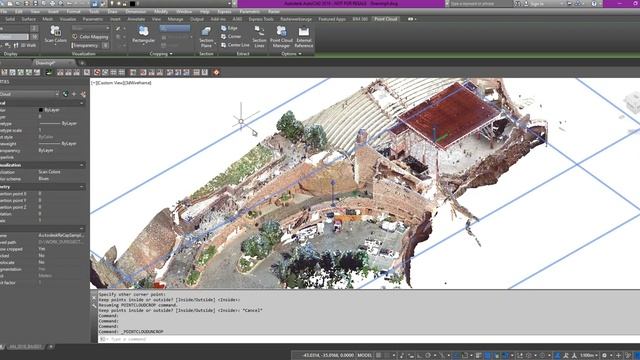The width and height of the screenshot is (640, 360).
Task: Toggle quick select icon in Properties palette
Action: (x=83, y=94)
